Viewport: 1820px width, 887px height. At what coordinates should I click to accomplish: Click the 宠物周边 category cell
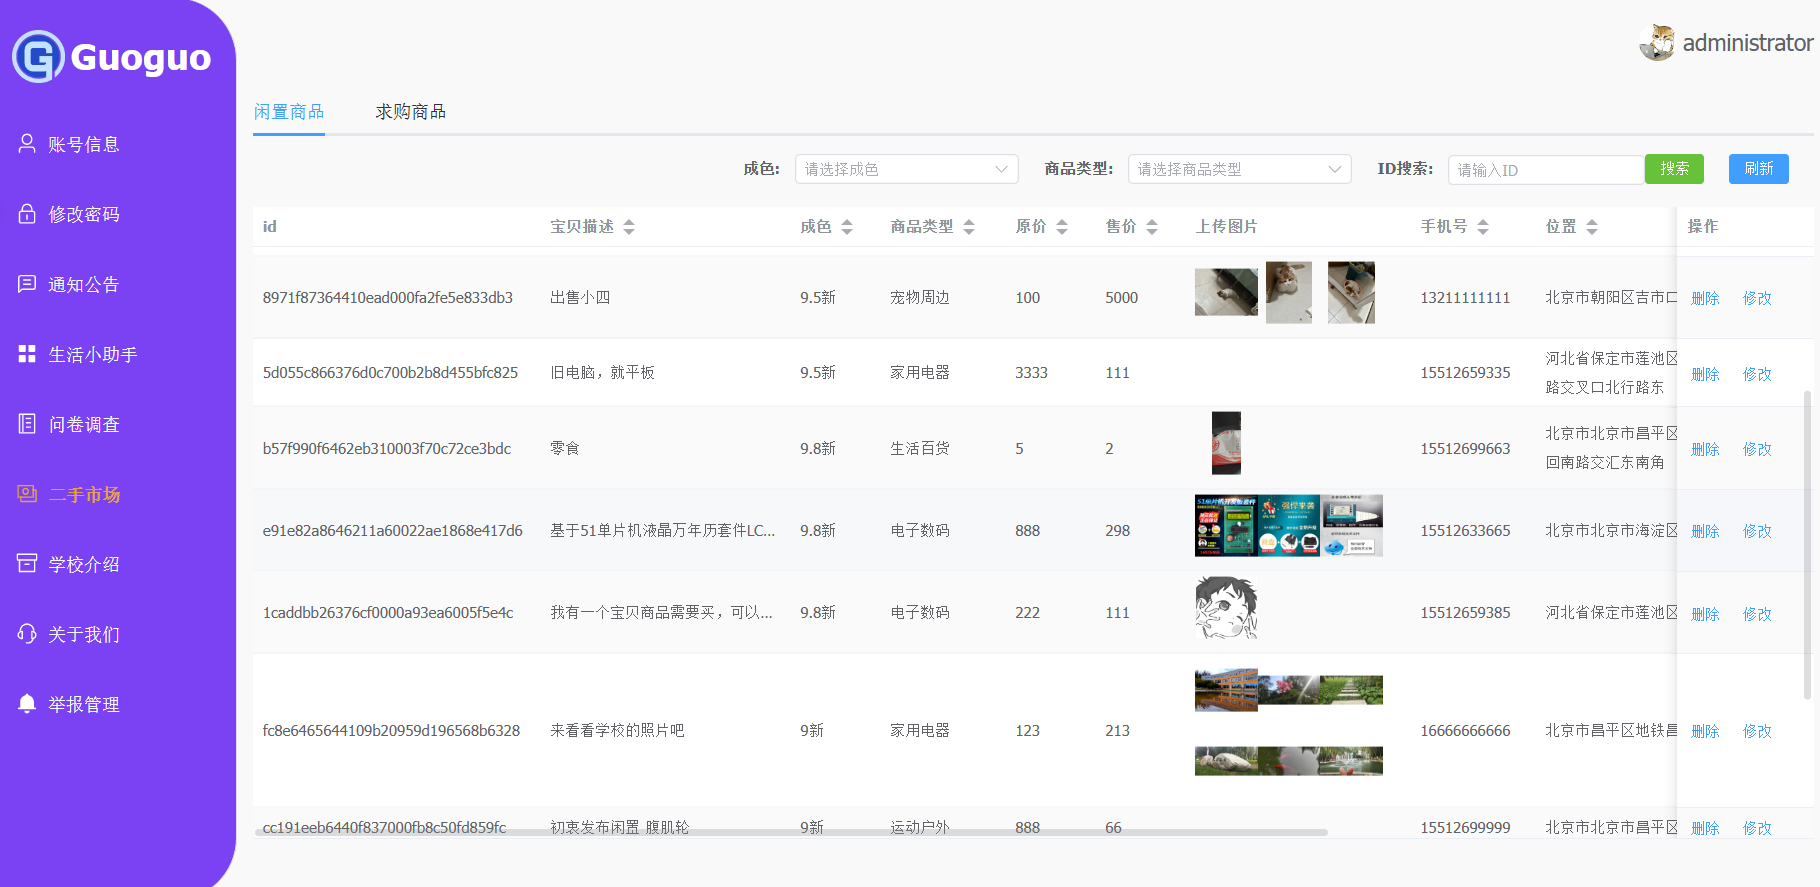(920, 298)
